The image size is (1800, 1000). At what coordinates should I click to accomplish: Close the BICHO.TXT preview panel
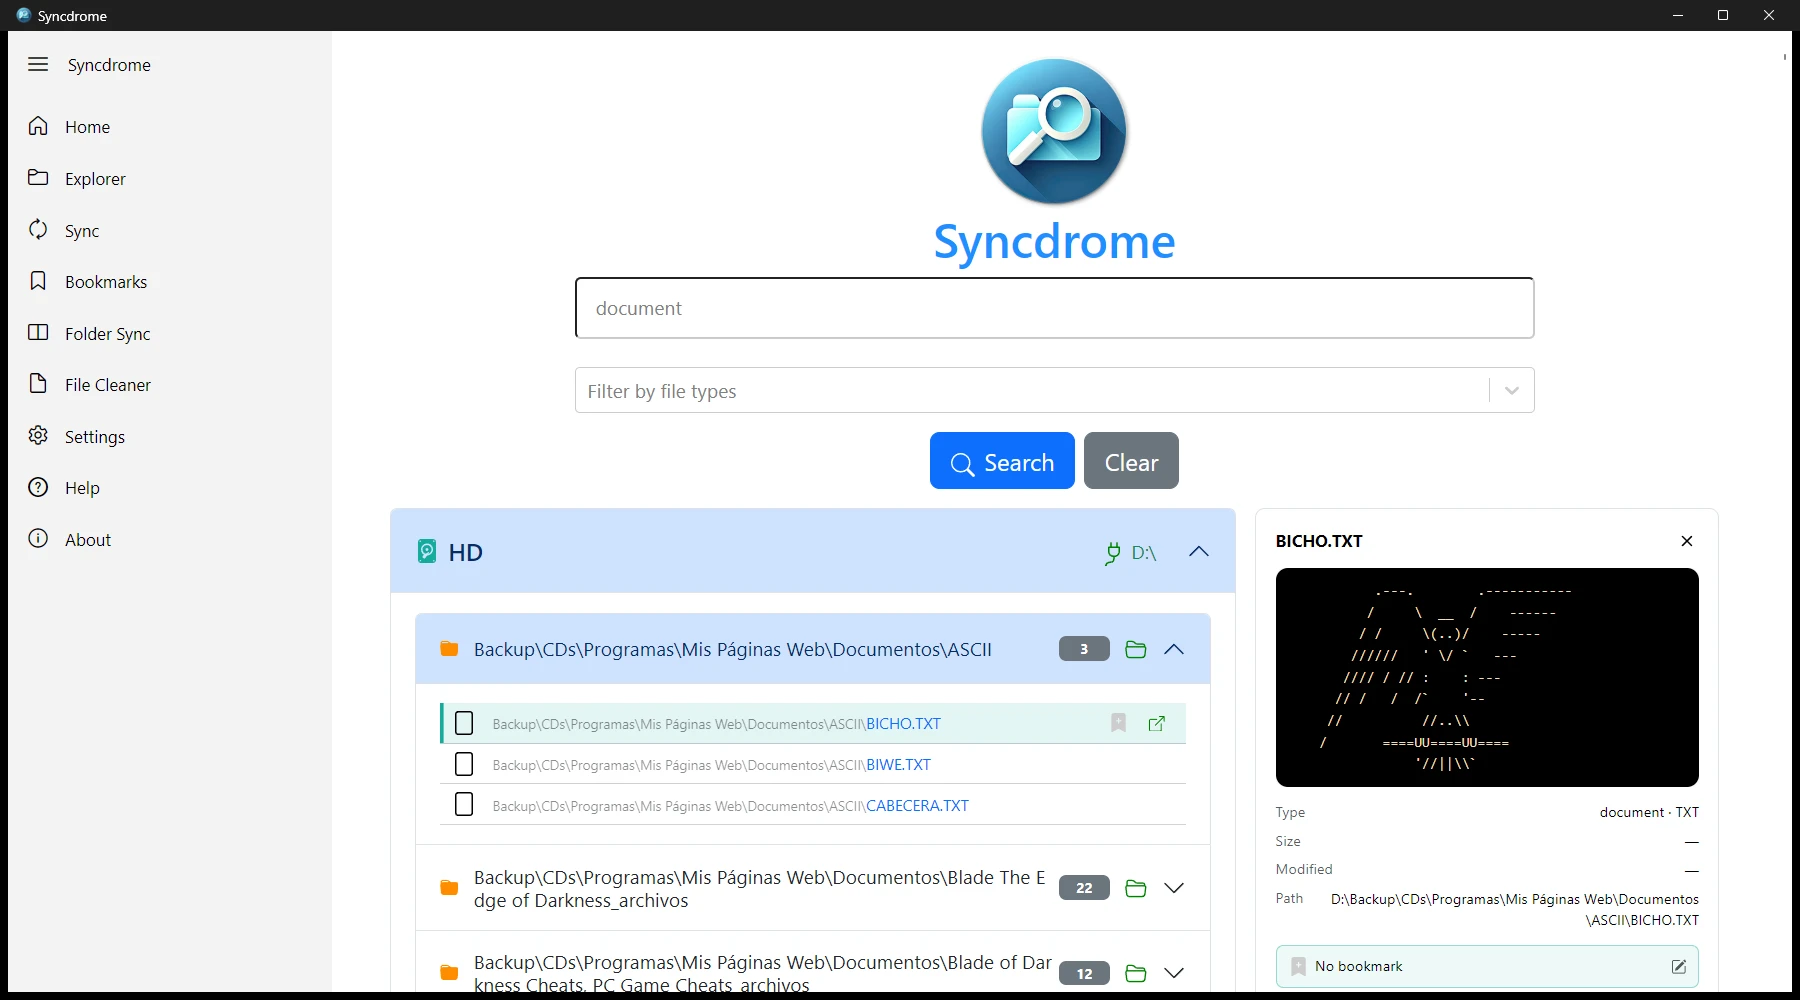[1687, 541]
